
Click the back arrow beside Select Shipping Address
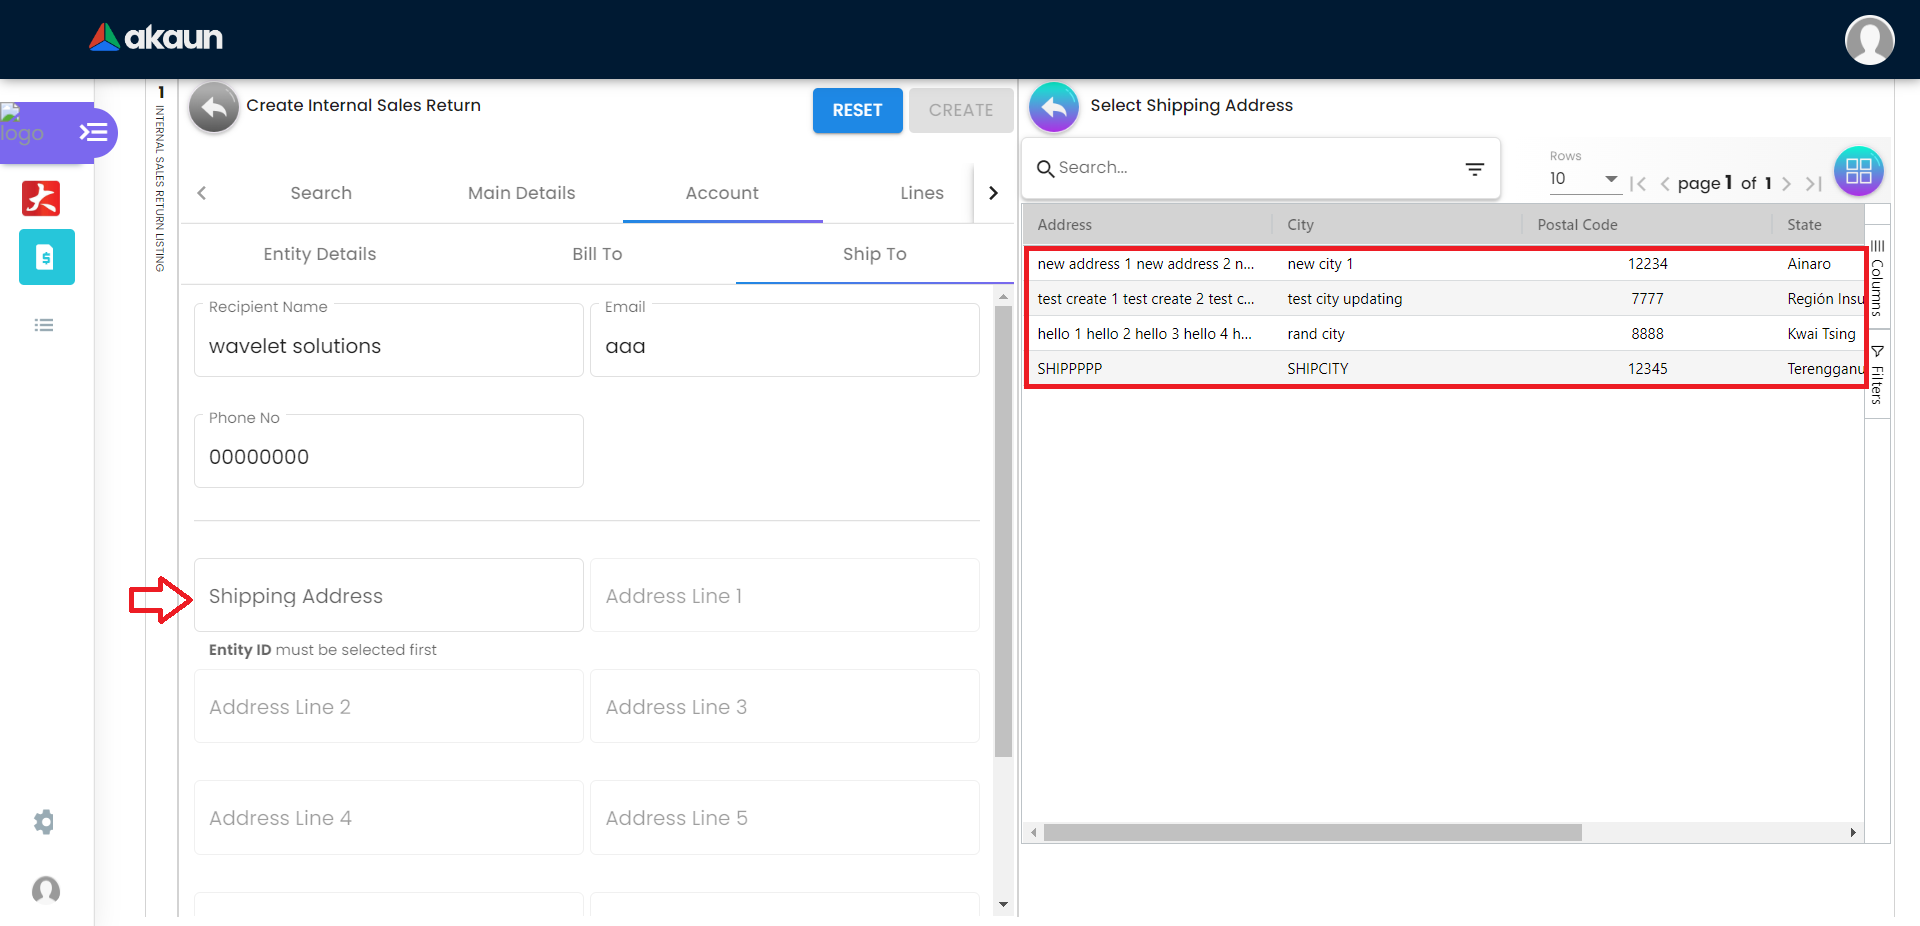click(x=1054, y=107)
